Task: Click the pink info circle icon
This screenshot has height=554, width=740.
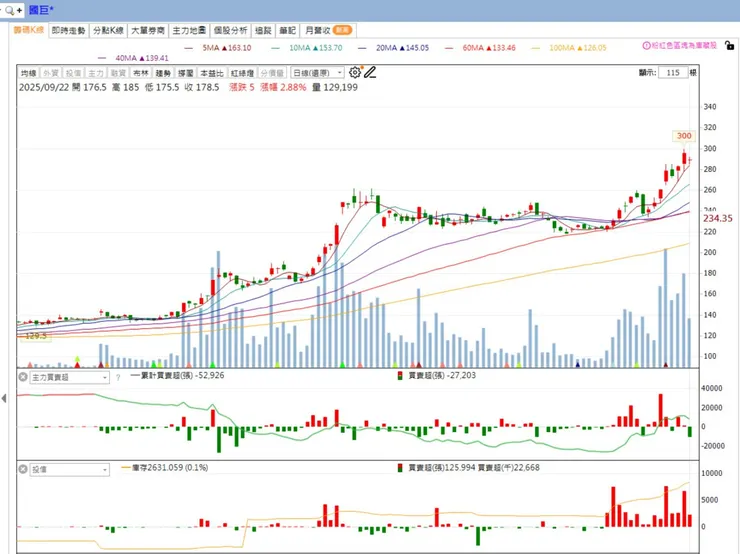Action: pos(646,45)
